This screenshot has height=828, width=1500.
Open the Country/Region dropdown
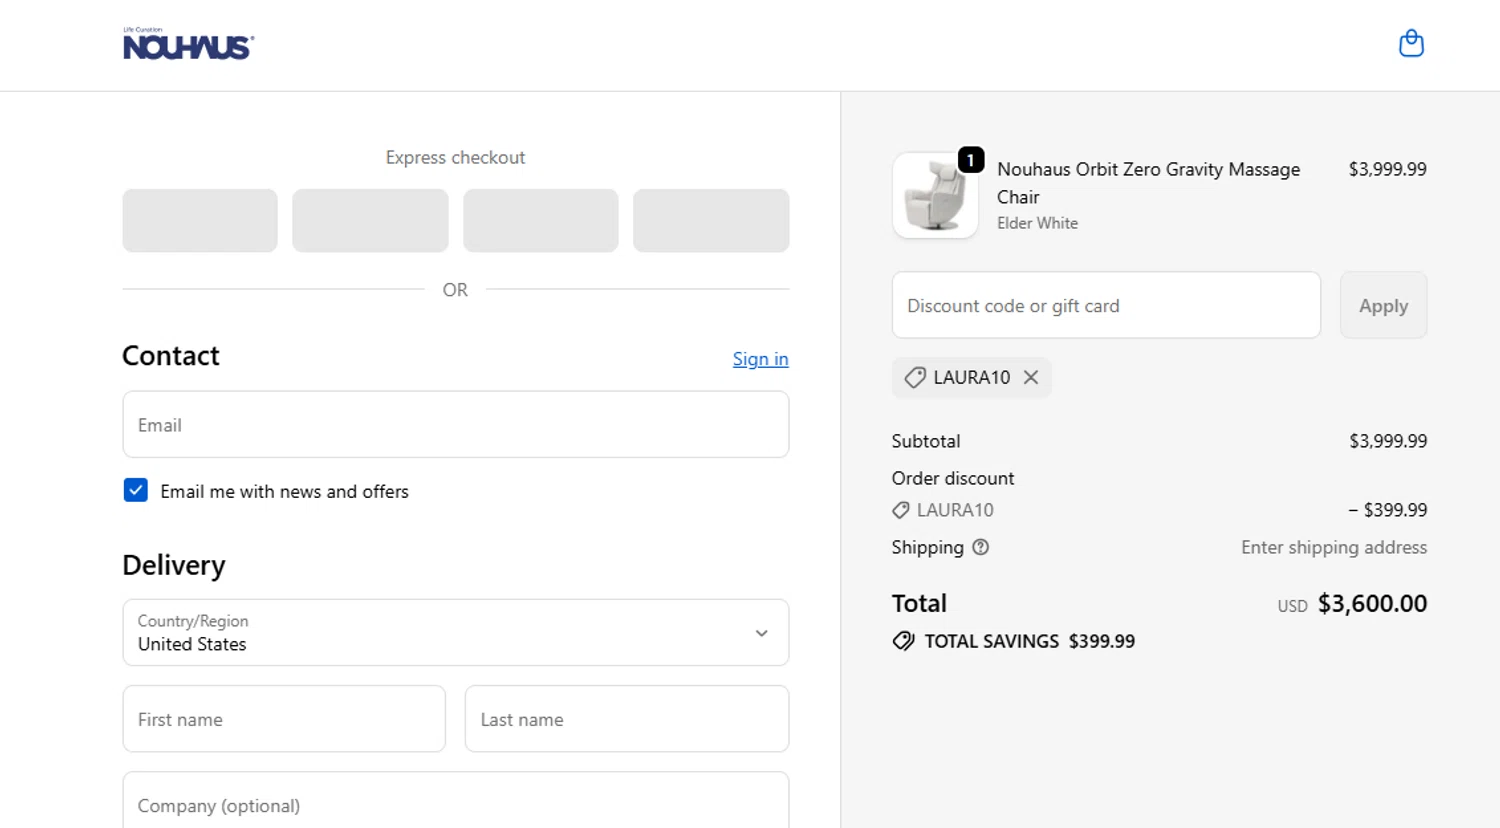[456, 632]
